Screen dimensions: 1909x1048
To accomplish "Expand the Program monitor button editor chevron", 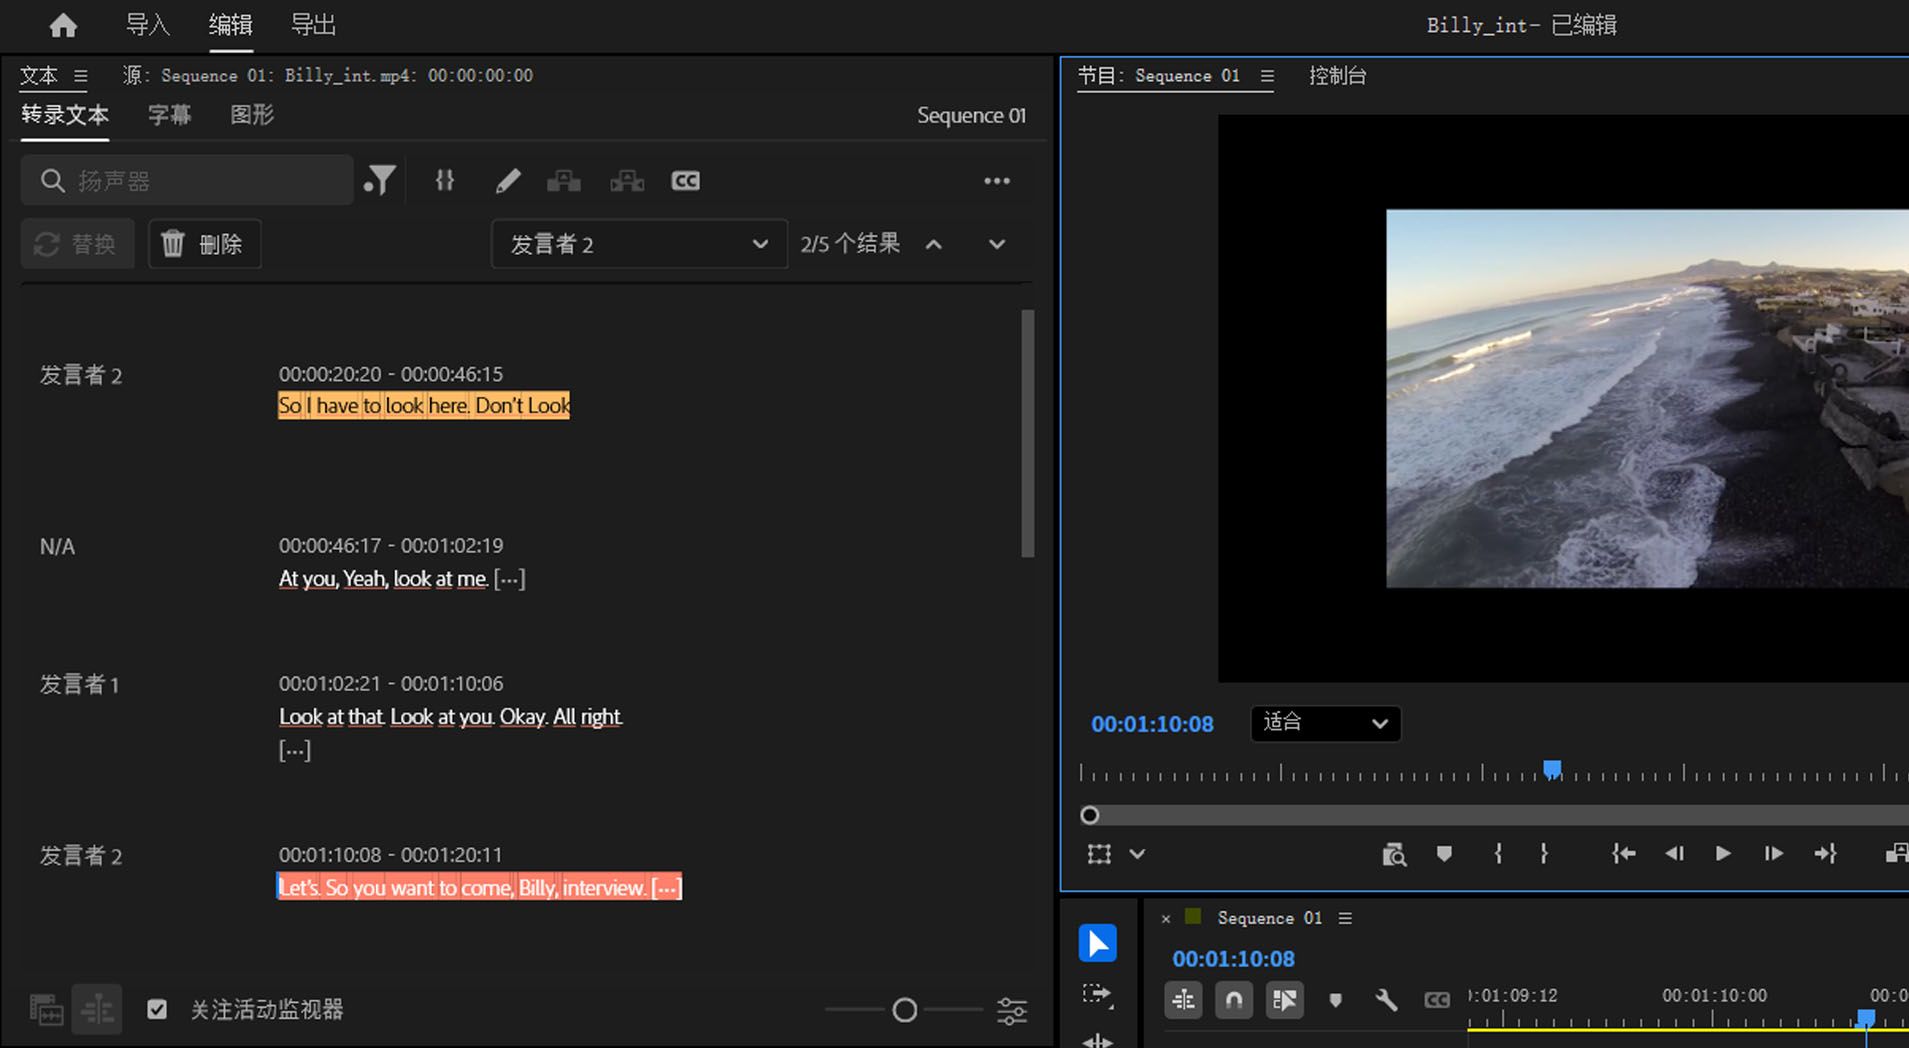I will [x=1137, y=853].
